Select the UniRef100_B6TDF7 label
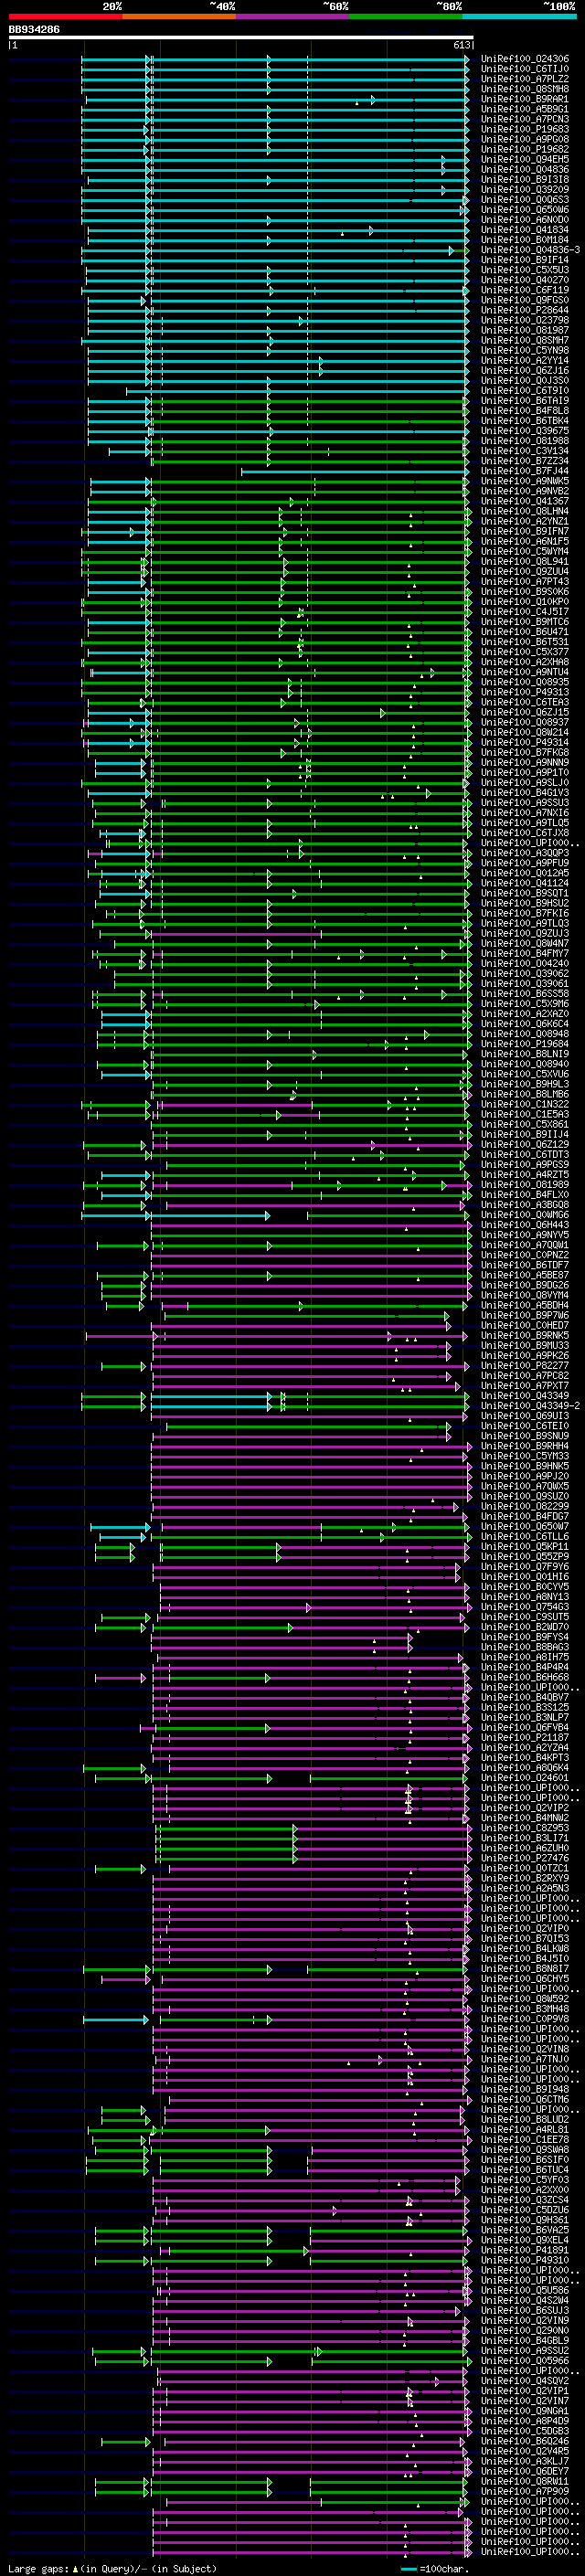This screenshot has width=585, height=2576. pyautogui.click(x=525, y=1265)
